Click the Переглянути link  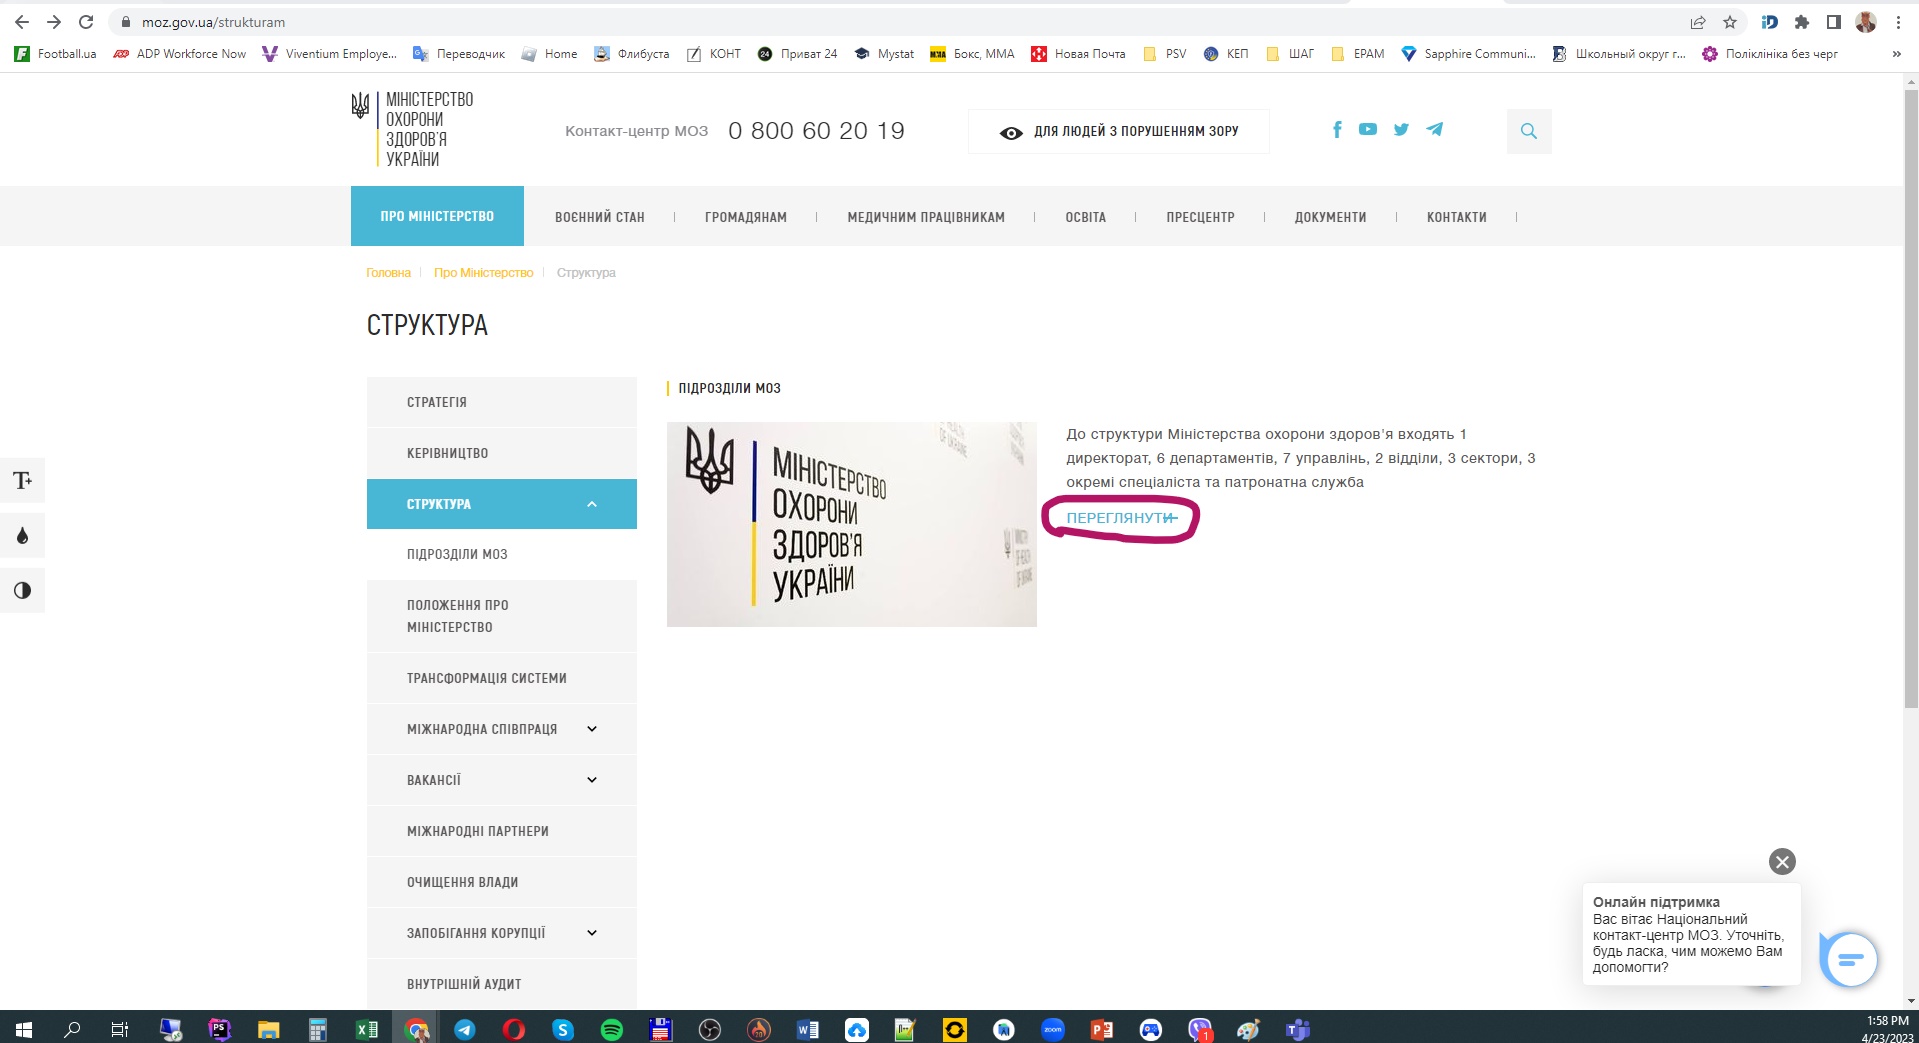1119,518
